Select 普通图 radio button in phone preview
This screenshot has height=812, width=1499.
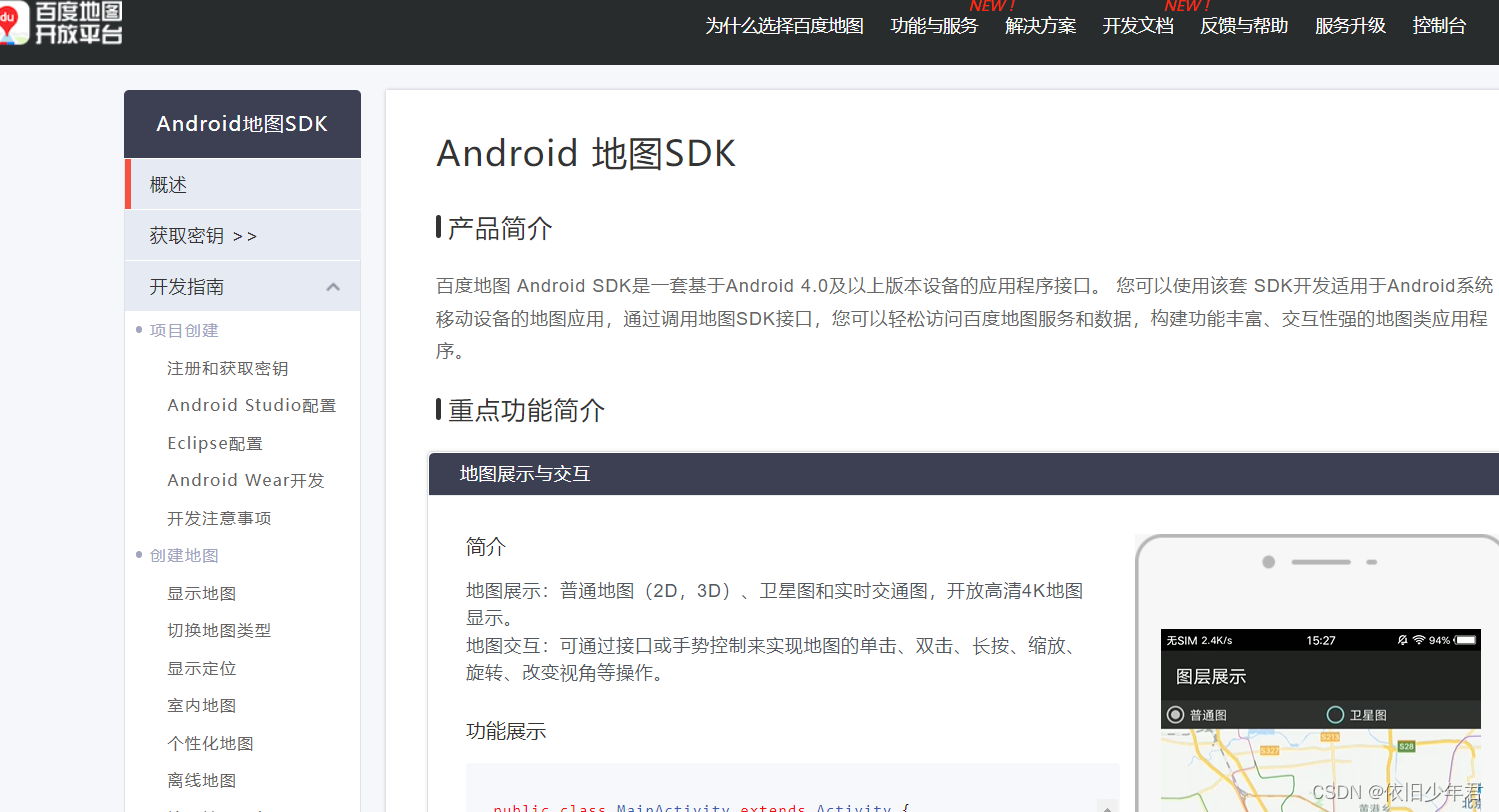click(1176, 715)
